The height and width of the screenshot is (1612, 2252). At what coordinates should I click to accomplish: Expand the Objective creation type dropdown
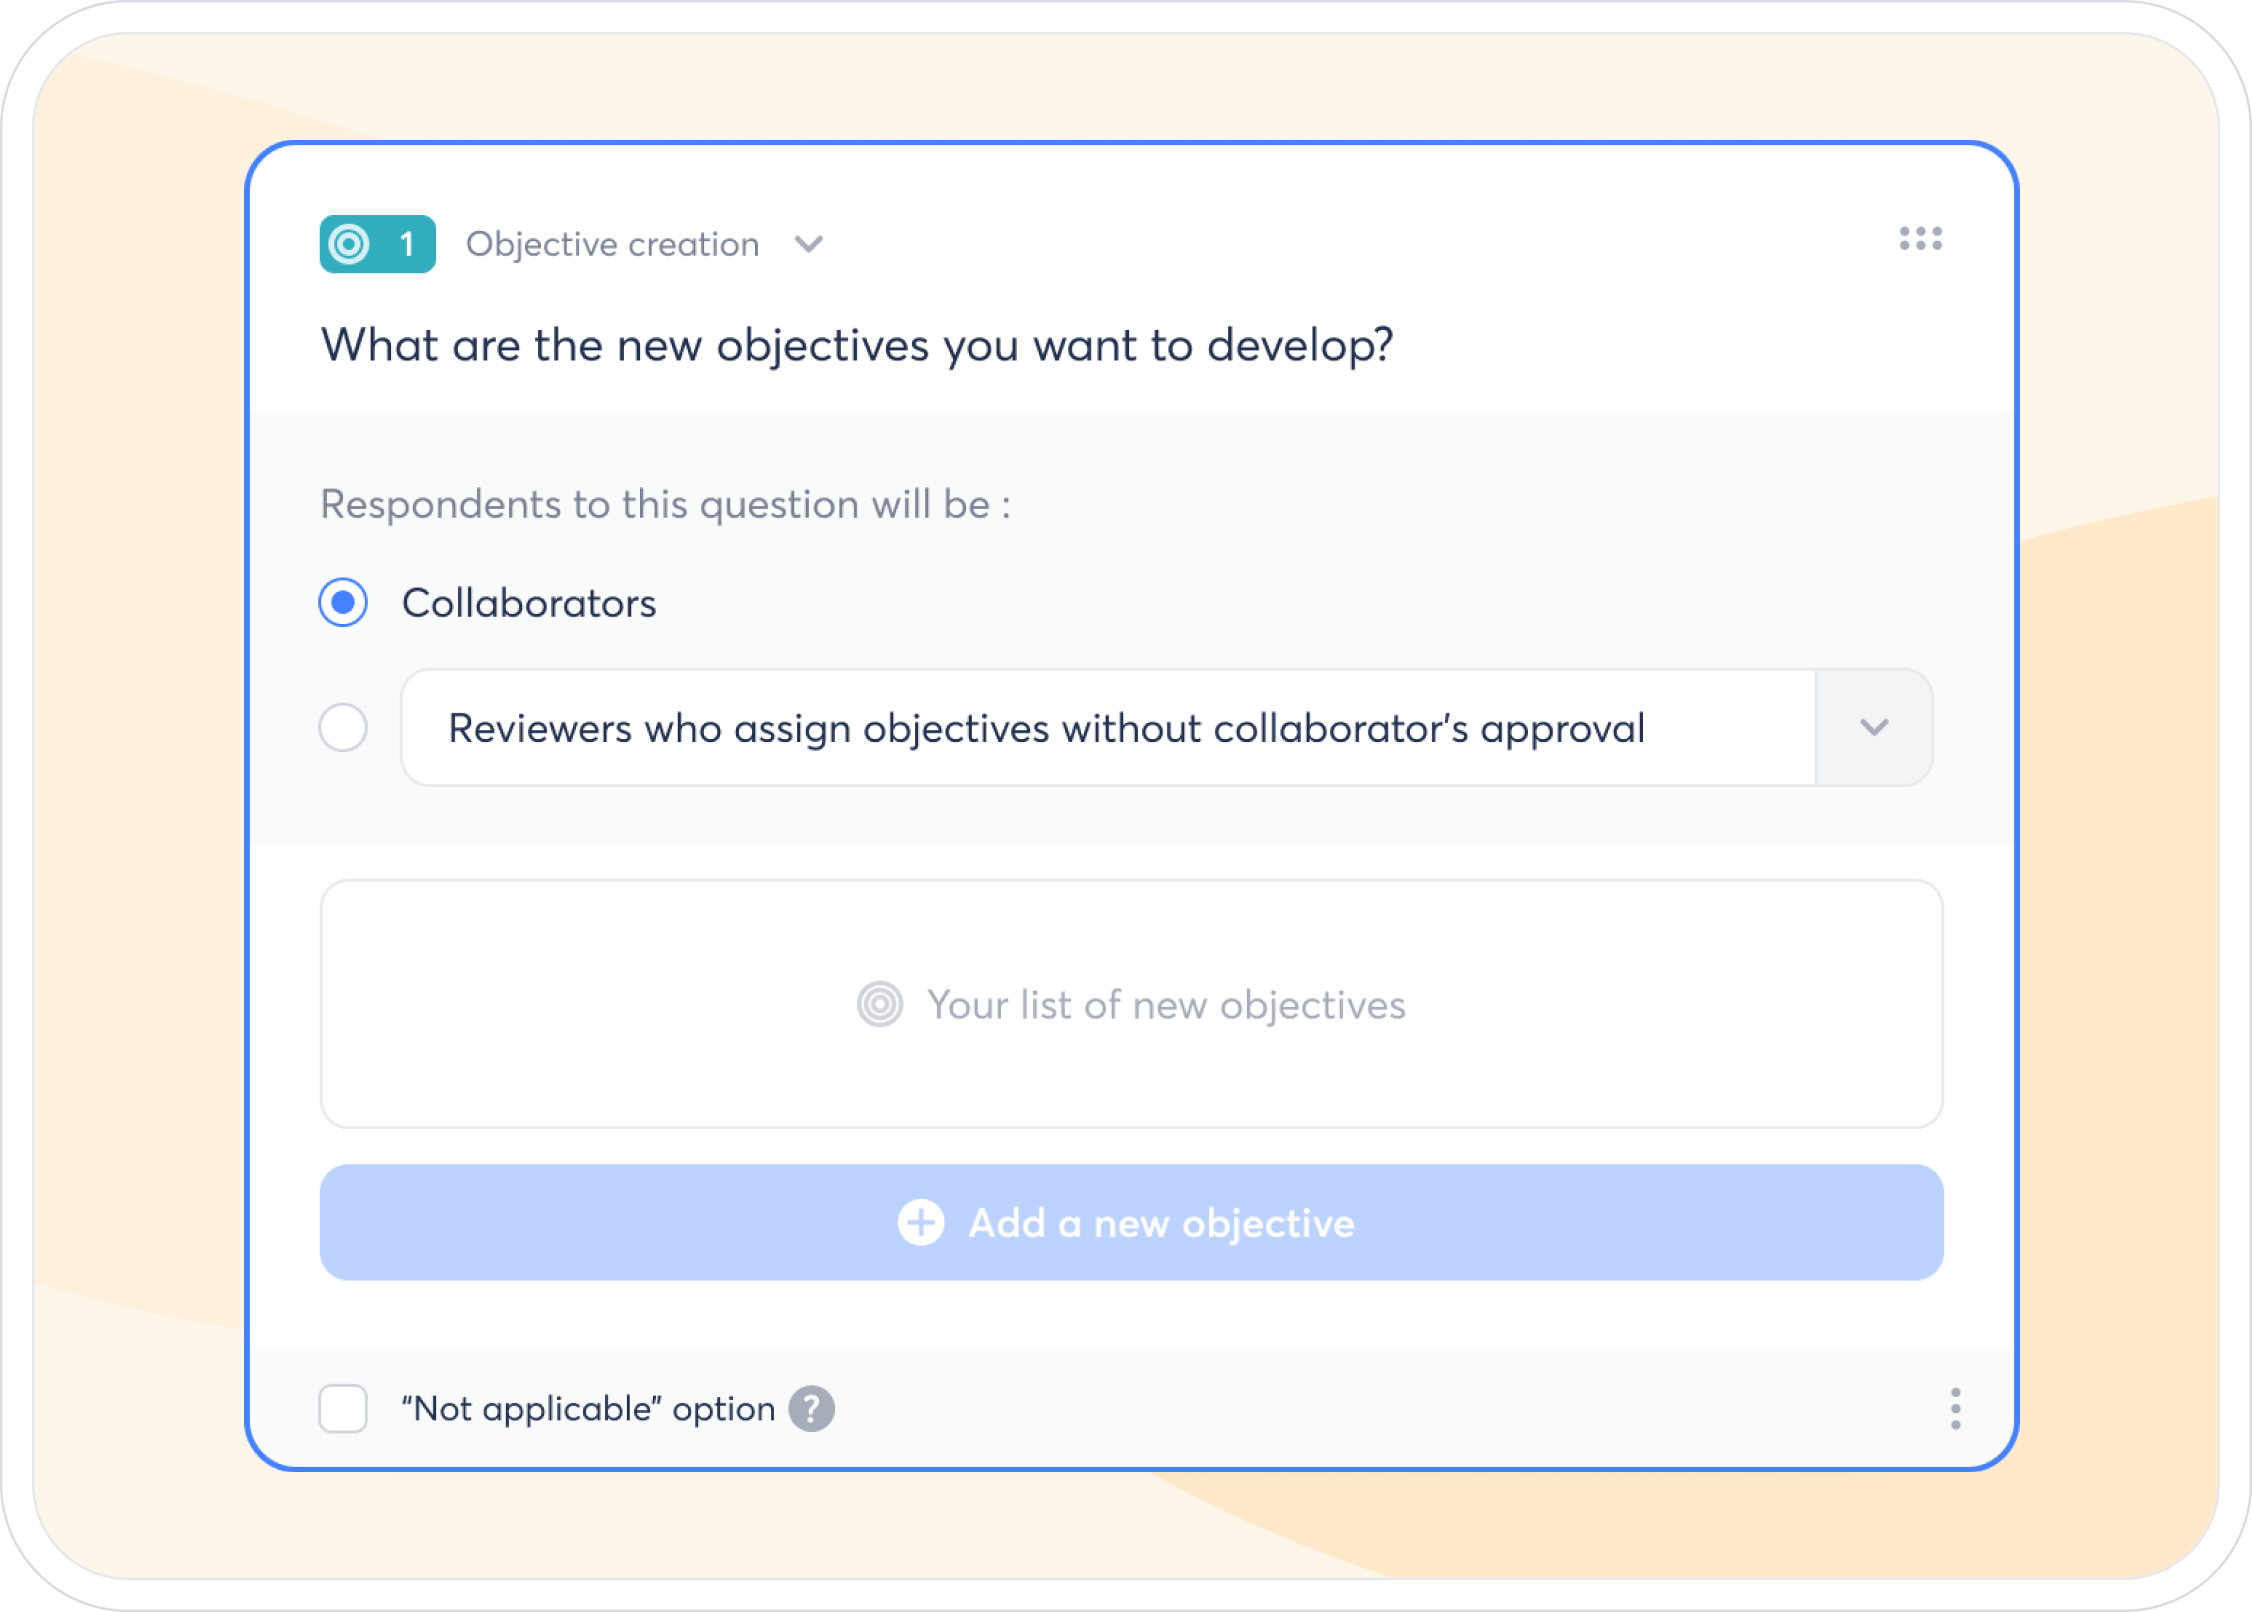pos(808,244)
